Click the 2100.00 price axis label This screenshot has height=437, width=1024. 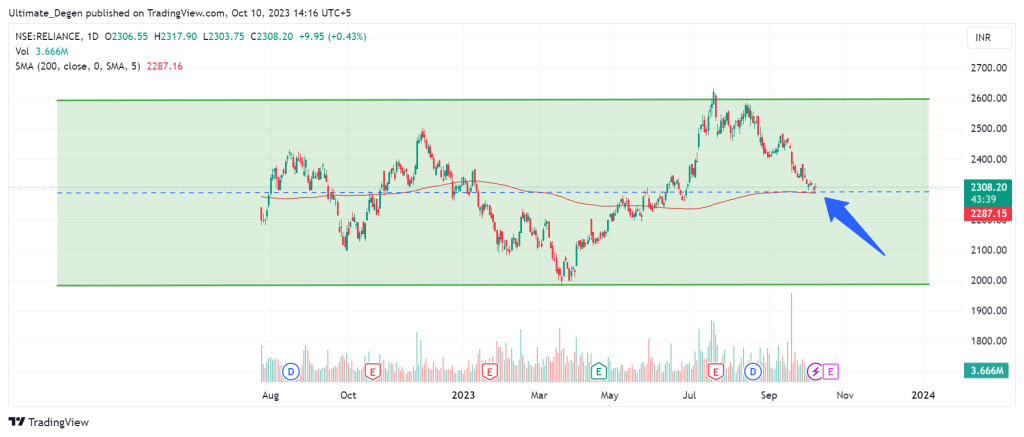pyautogui.click(x=987, y=250)
